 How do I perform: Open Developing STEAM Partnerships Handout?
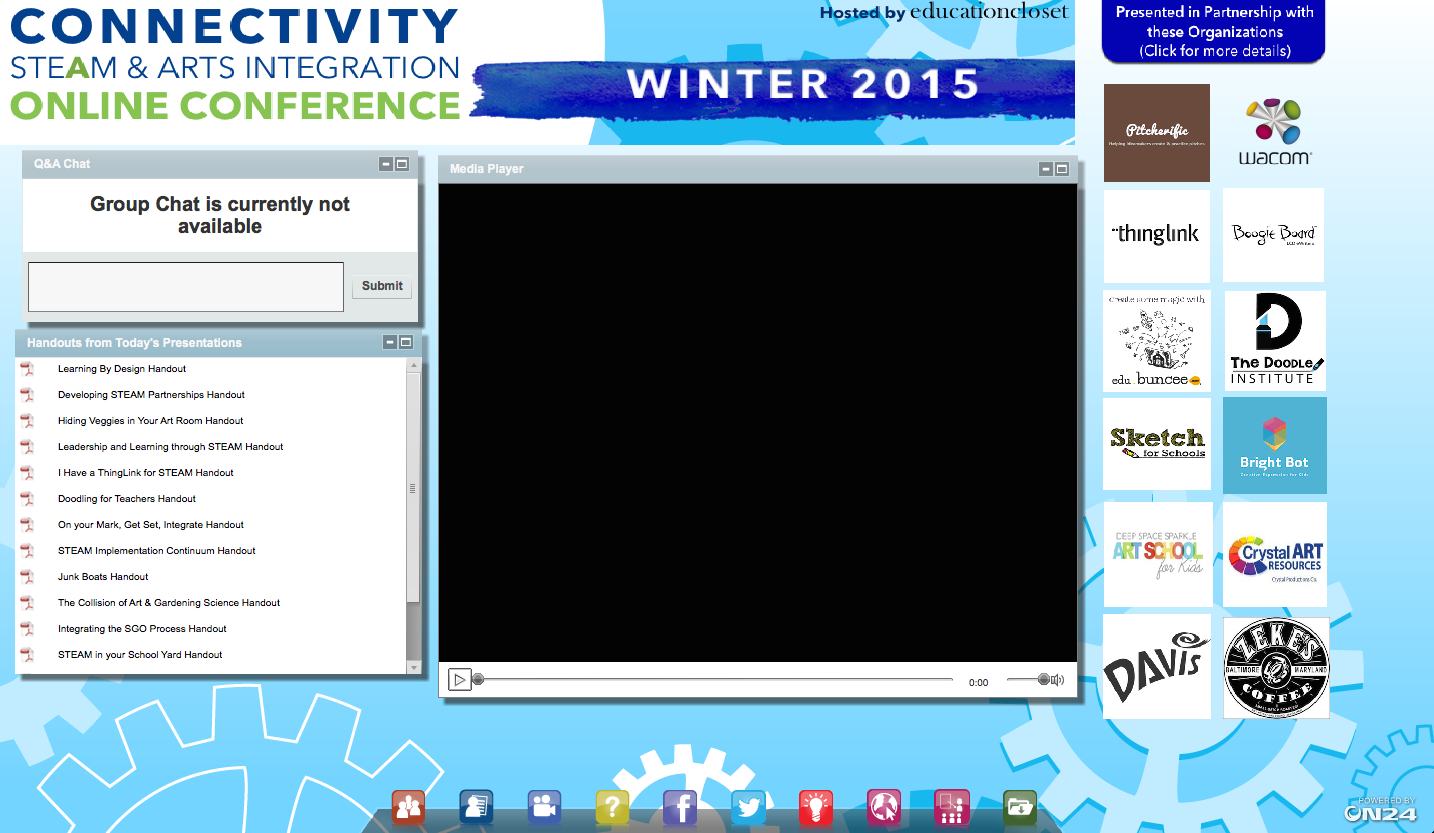pyautogui.click(x=151, y=395)
